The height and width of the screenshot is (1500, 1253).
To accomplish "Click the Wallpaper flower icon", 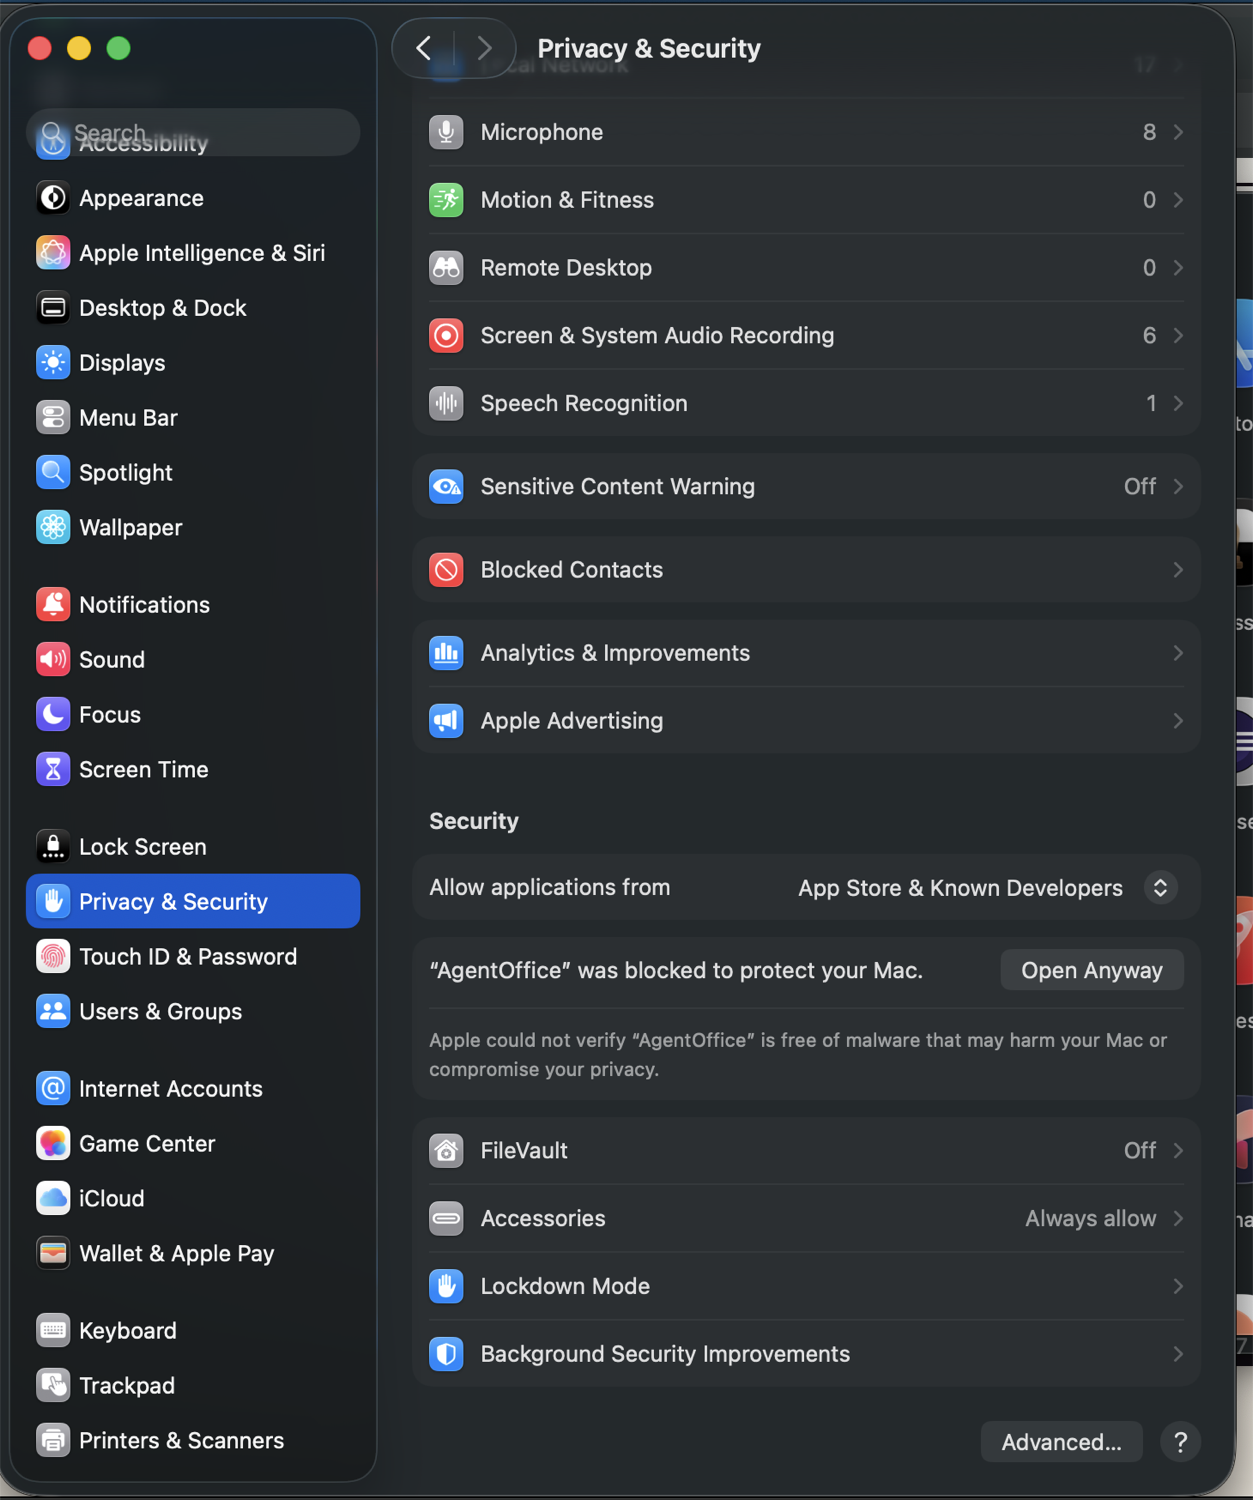I will coord(53,527).
